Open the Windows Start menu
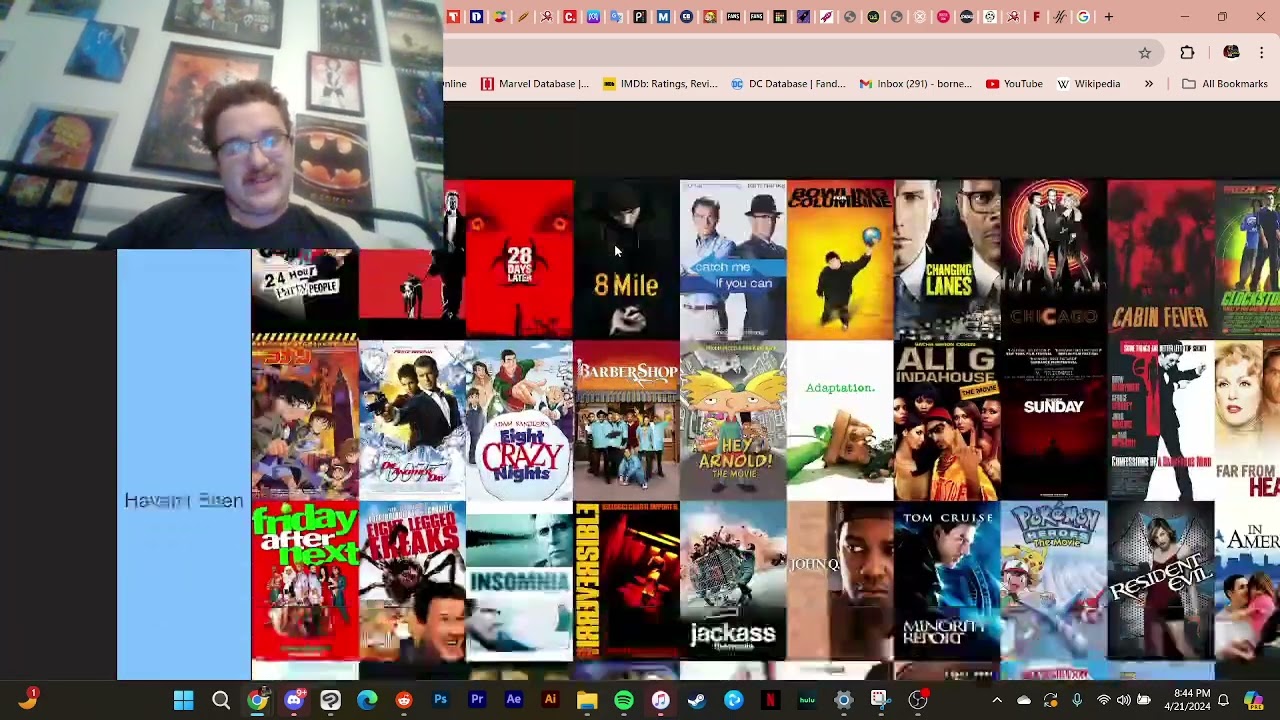Screen dimensions: 1280x720 (184, 700)
